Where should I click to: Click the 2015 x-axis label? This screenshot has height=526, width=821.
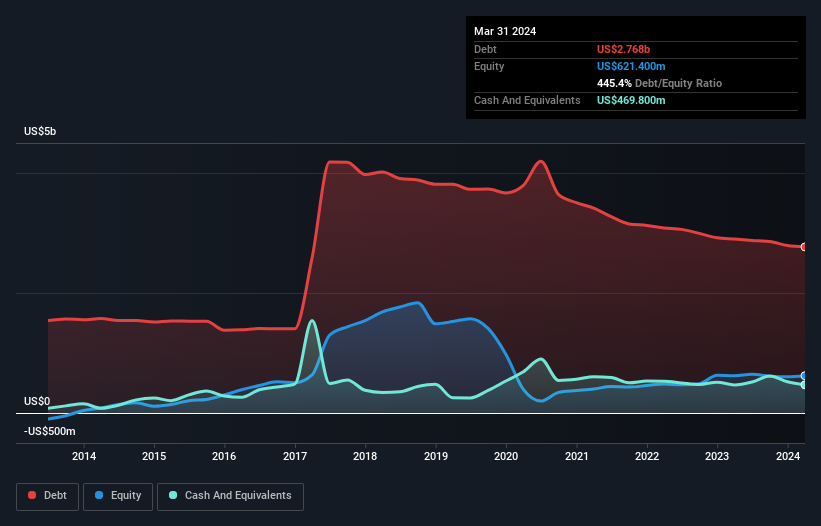coord(154,456)
